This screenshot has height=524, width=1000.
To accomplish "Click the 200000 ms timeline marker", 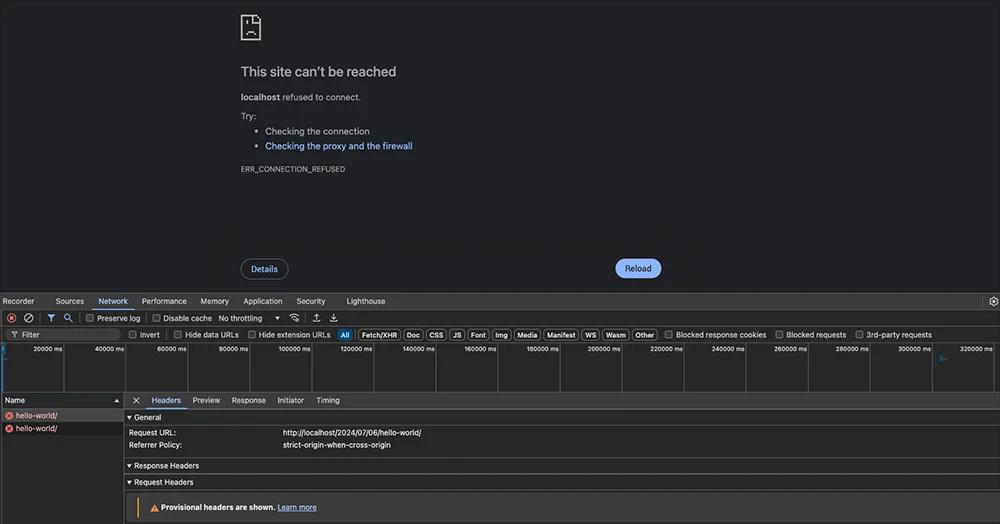I will tap(604, 349).
